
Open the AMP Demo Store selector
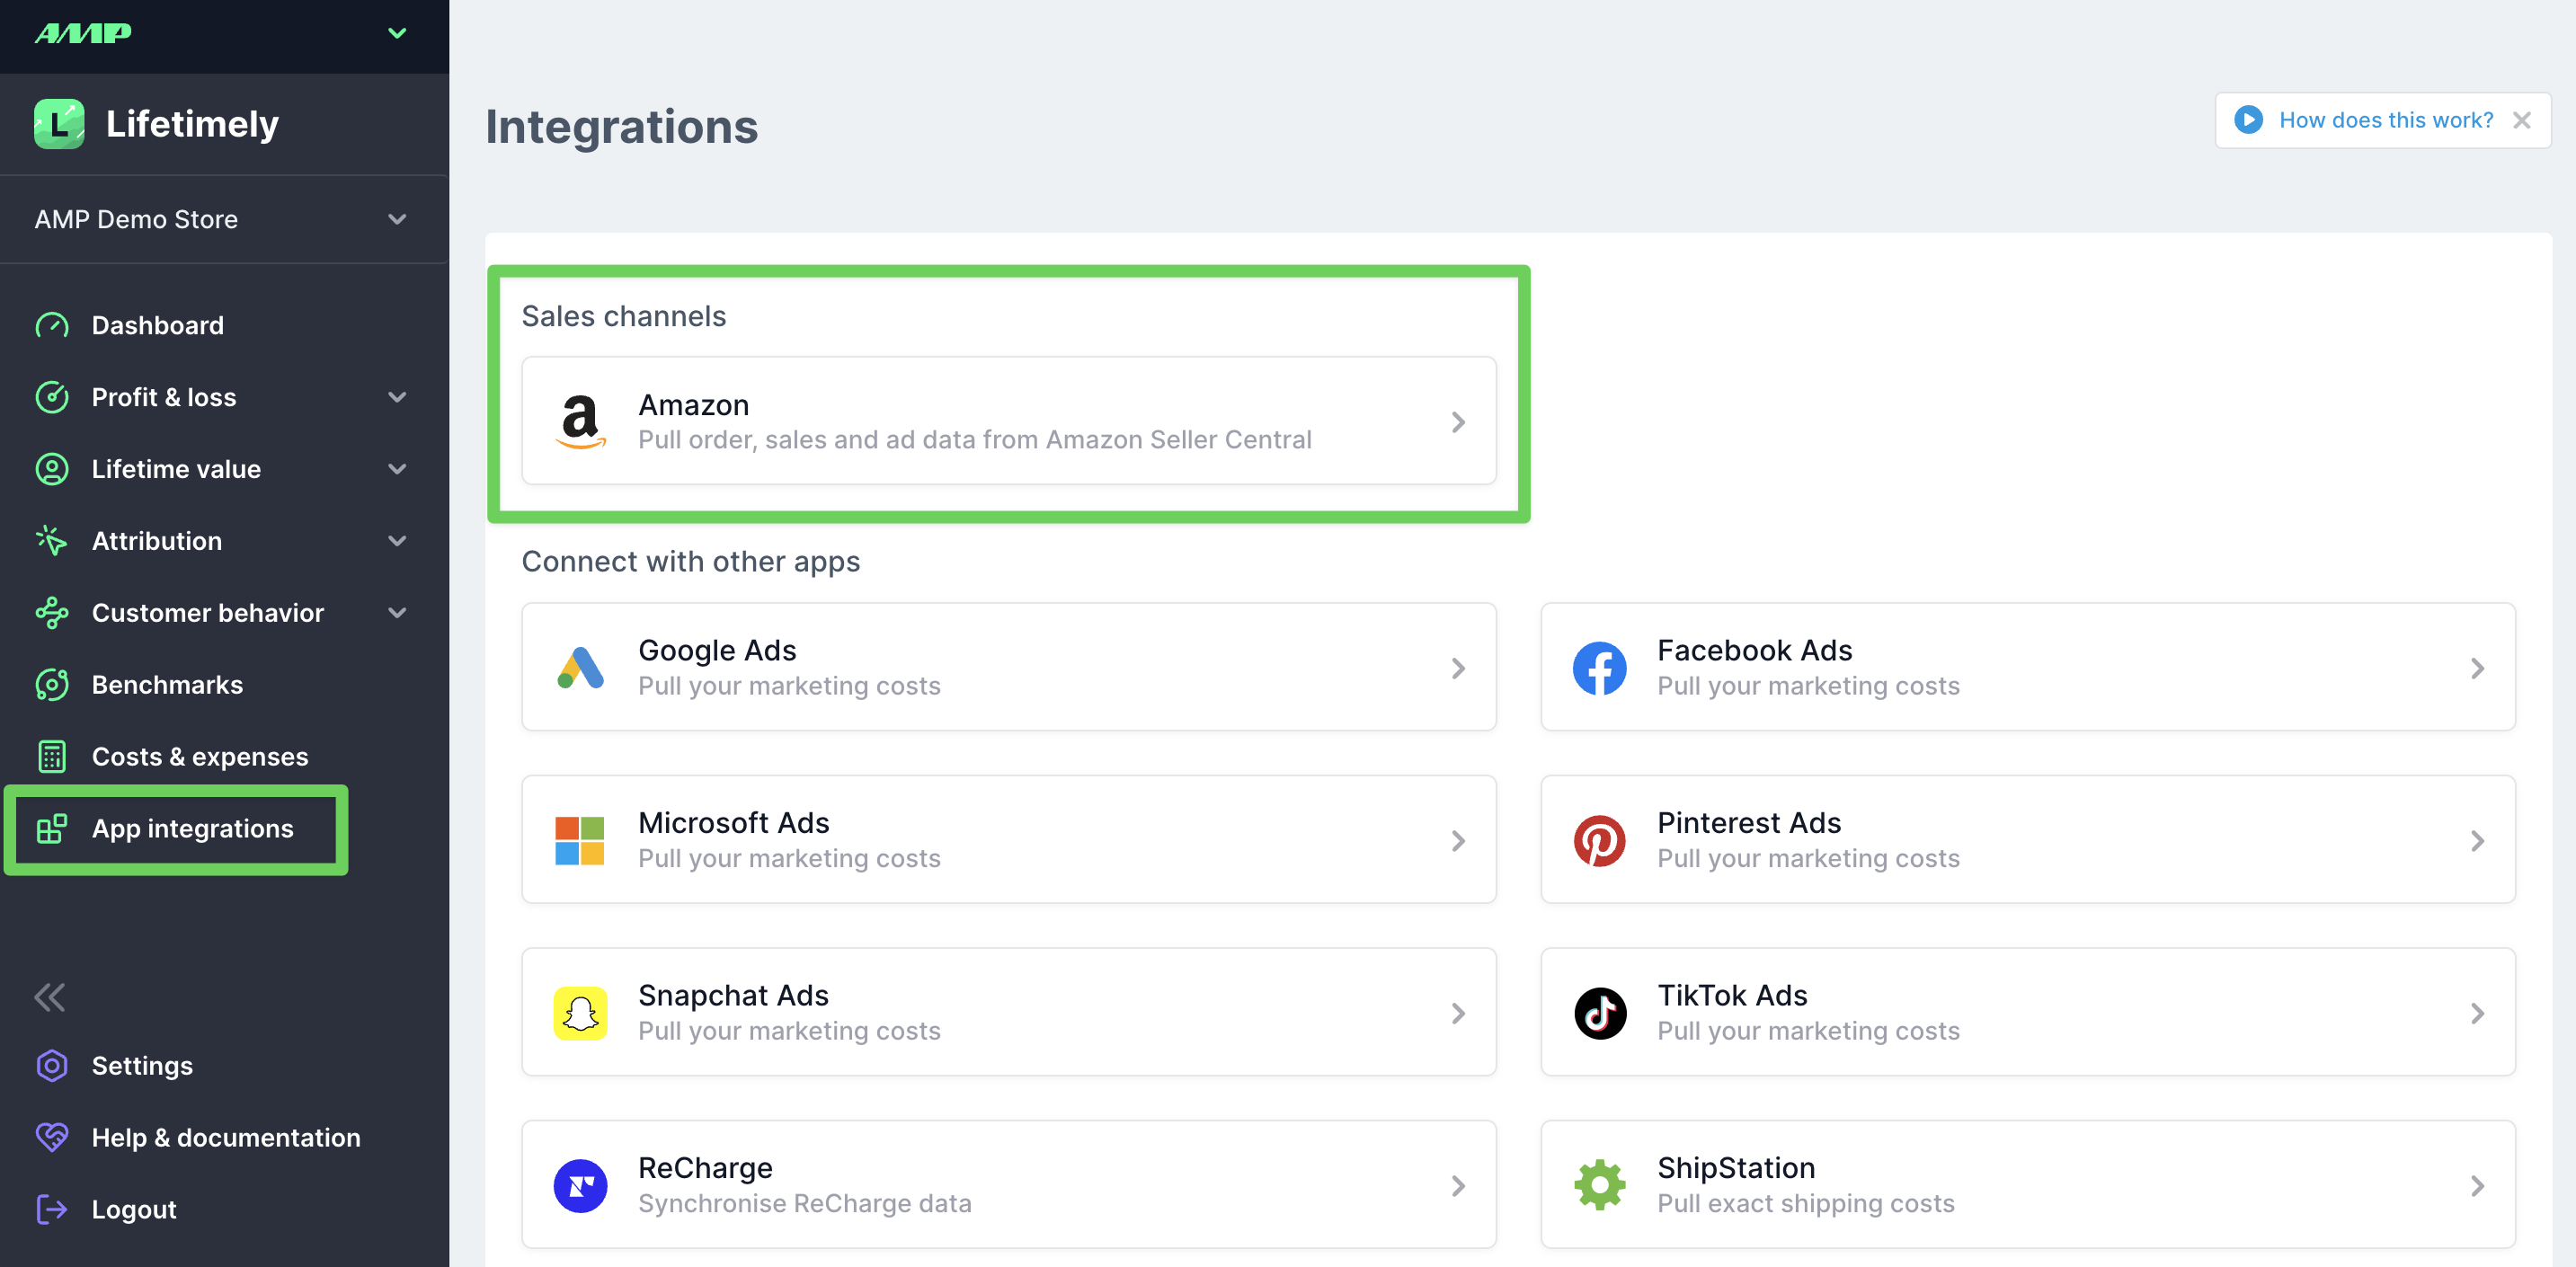pos(224,219)
